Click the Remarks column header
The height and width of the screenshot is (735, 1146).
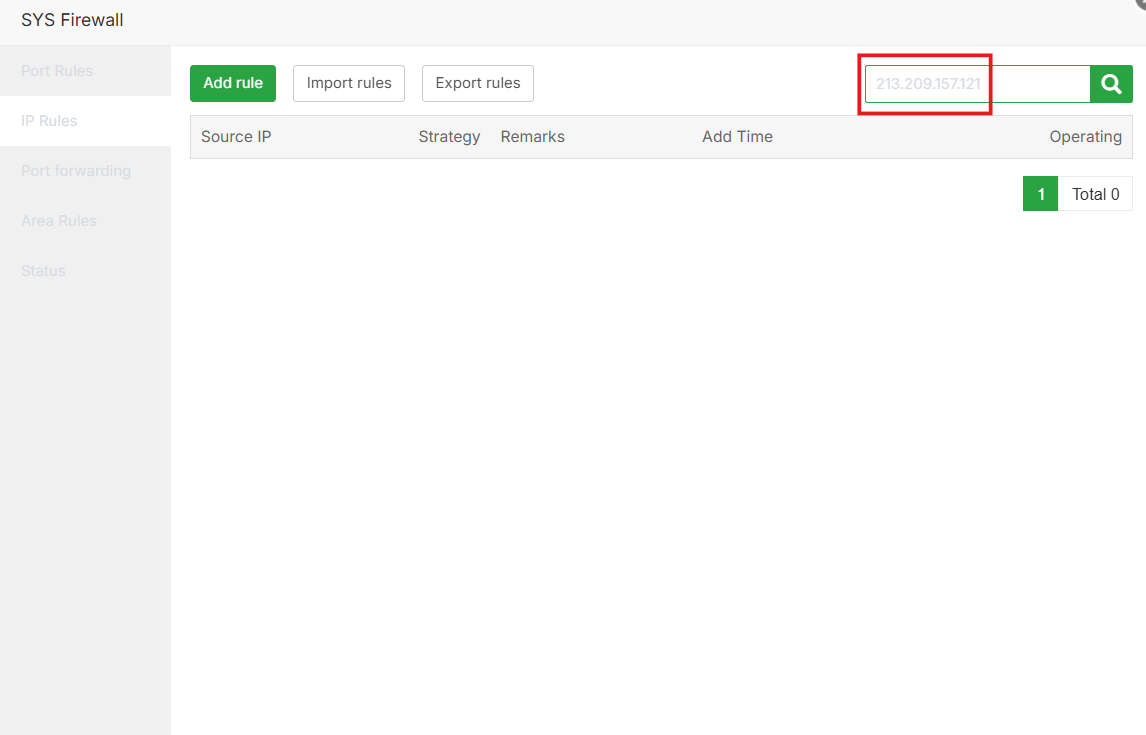coord(533,137)
